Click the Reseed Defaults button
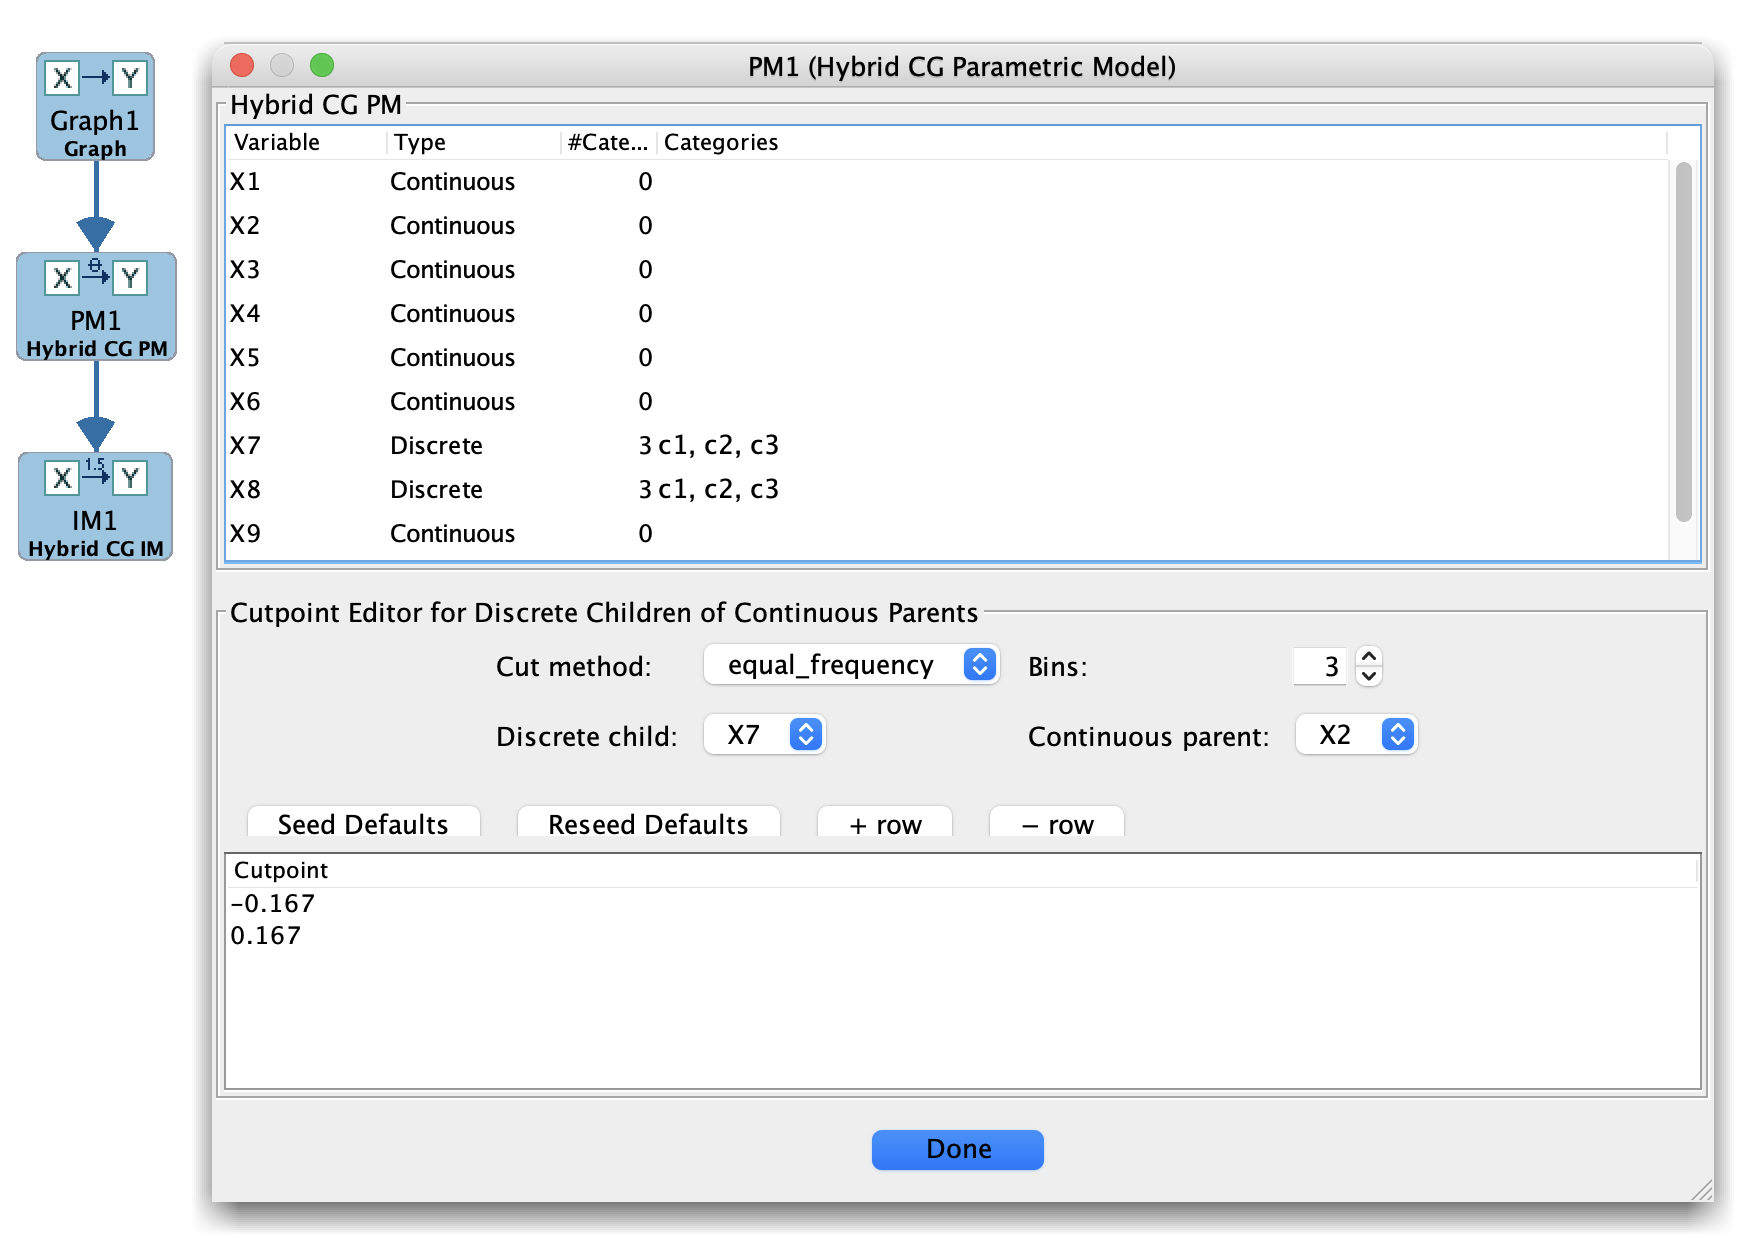 point(648,823)
